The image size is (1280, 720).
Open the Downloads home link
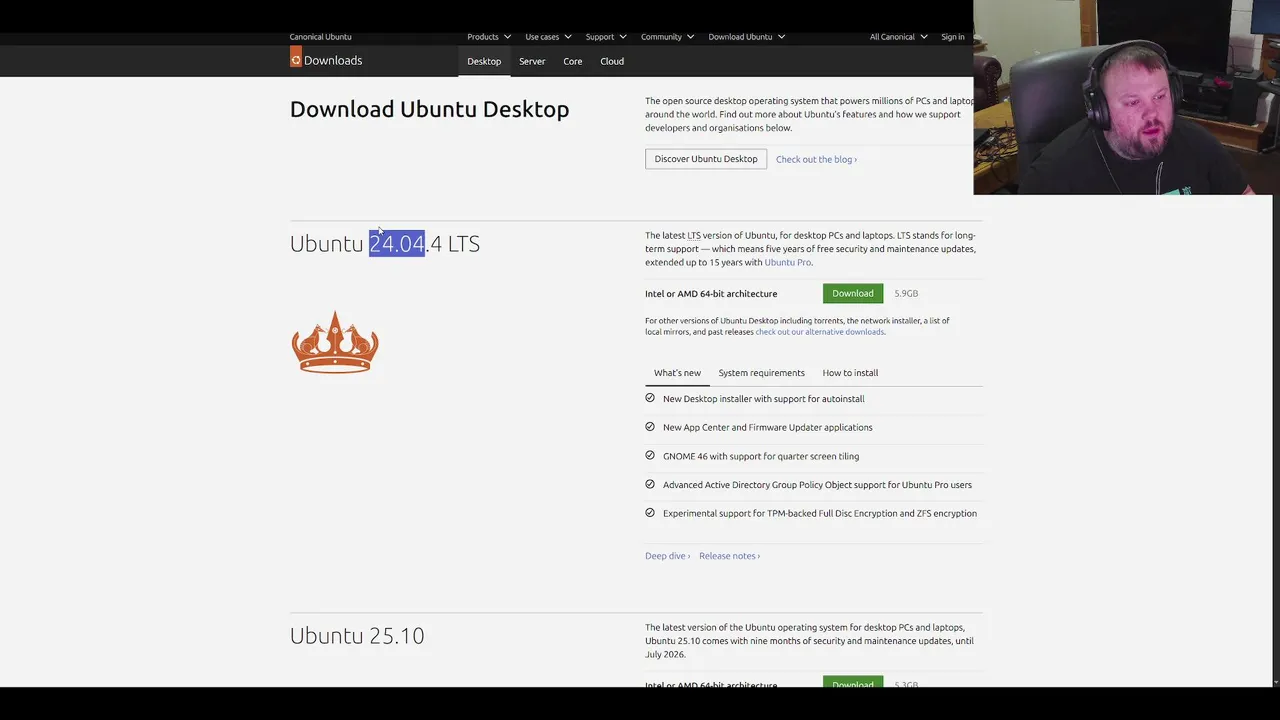333,61
